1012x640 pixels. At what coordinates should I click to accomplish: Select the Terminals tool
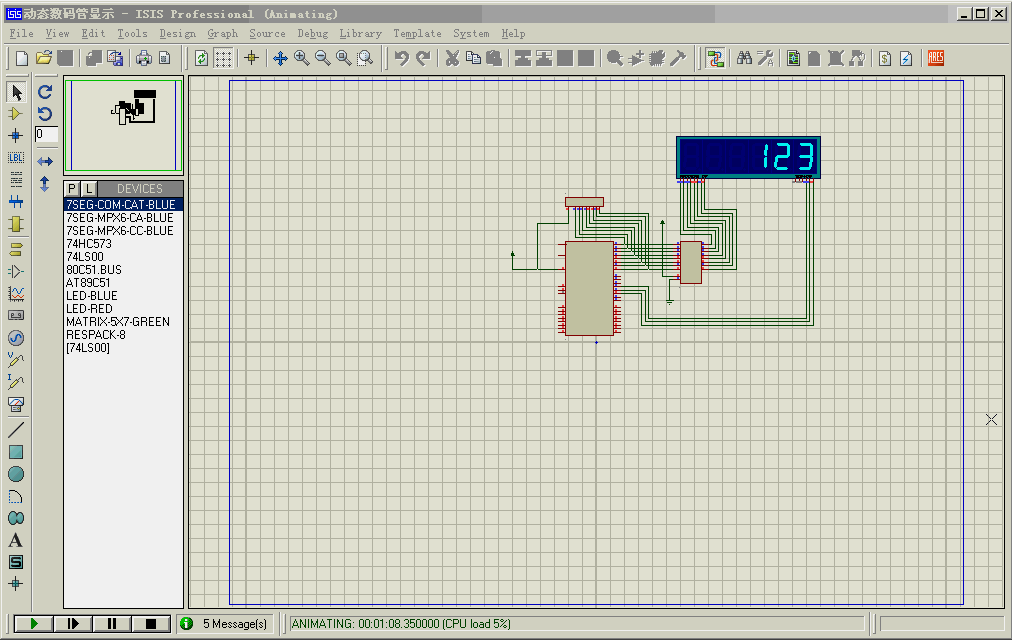coord(16,249)
